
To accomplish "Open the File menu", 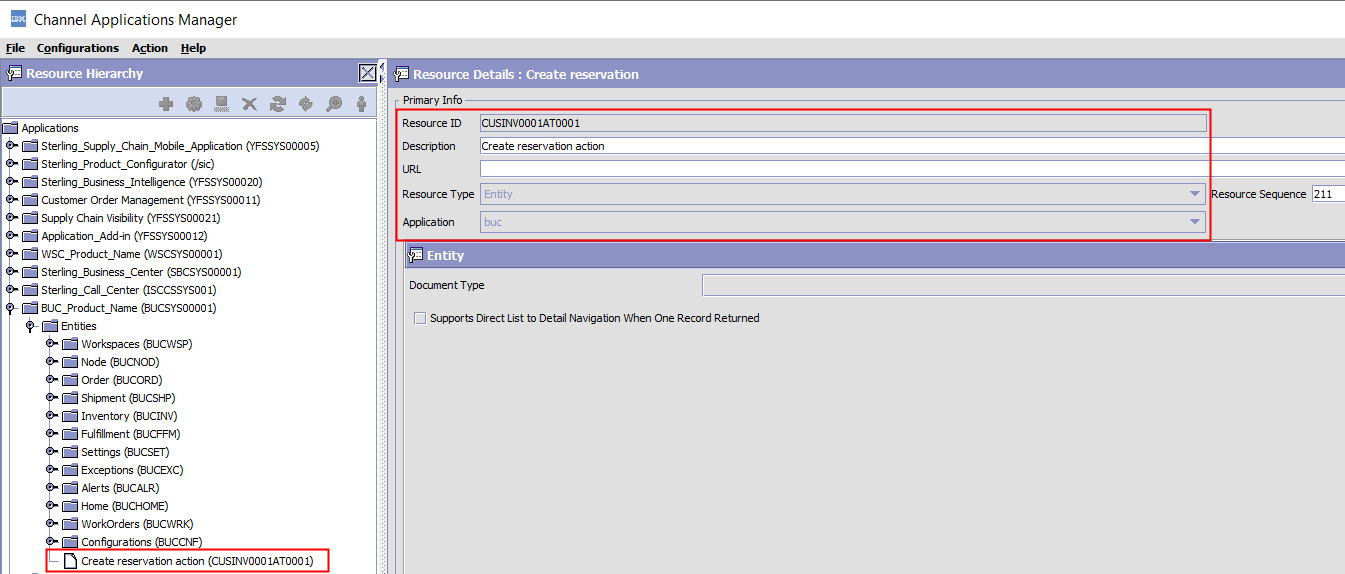I will pos(15,48).
